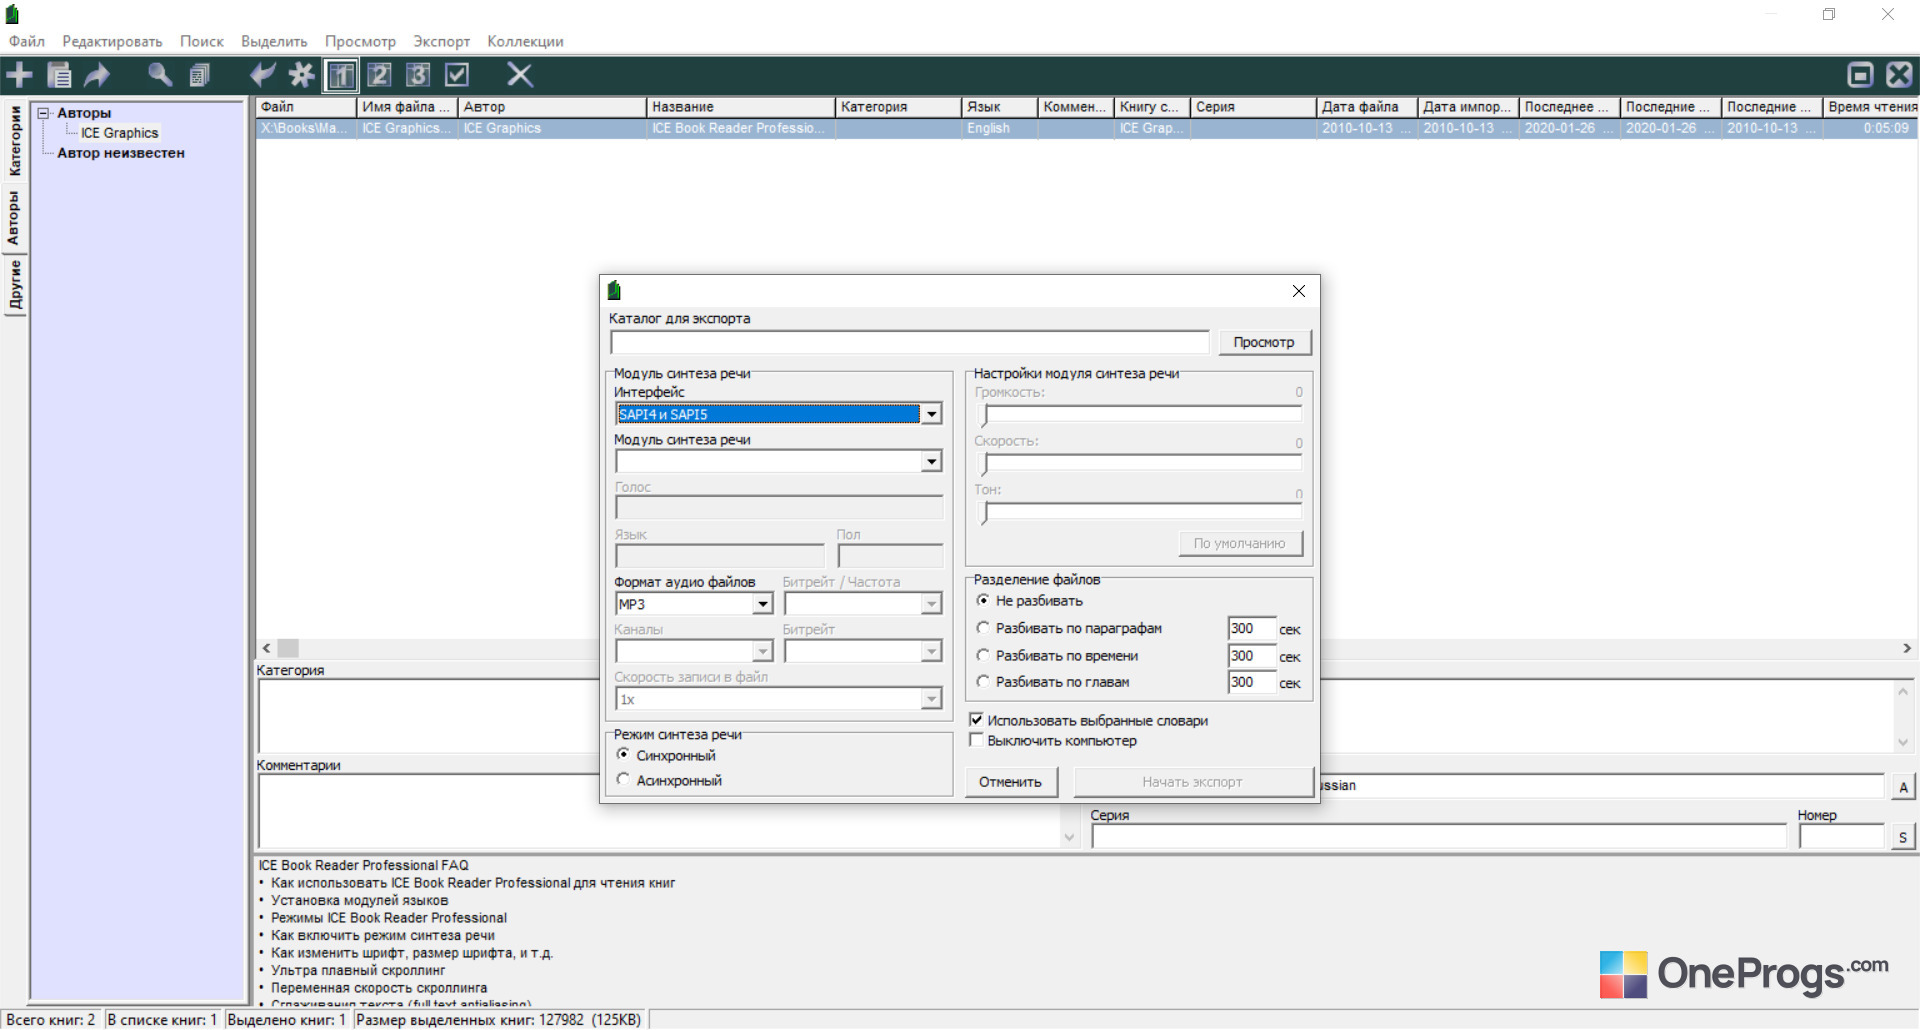The width and height of the screenshot is (1920, 1030).
Task: Click the seconds field for 'Разбивать по параграфам'
Action: point(1252,628)
